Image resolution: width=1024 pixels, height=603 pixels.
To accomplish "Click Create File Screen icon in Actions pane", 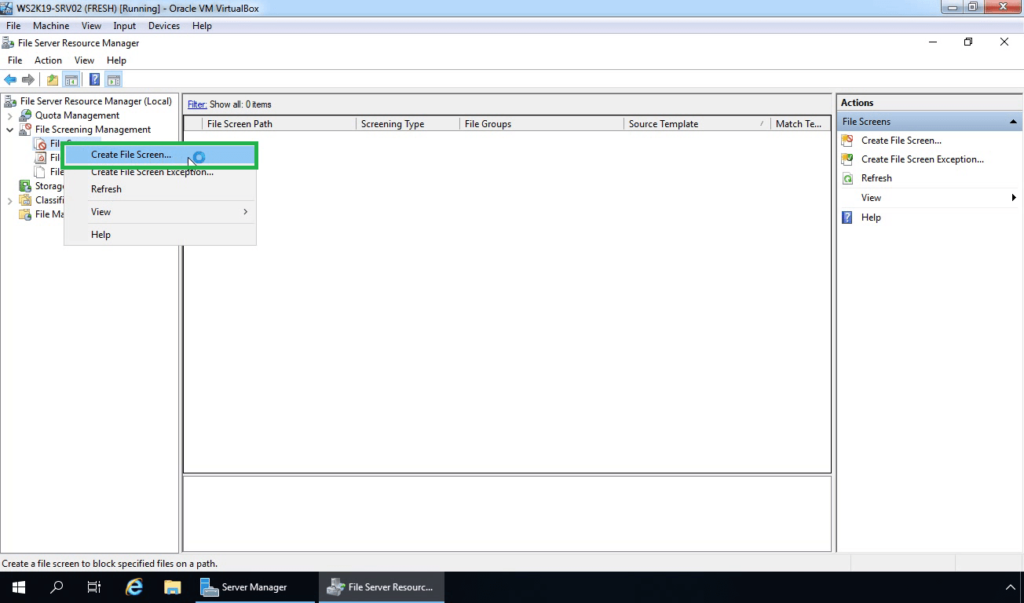I will click(x=848, y=140).
